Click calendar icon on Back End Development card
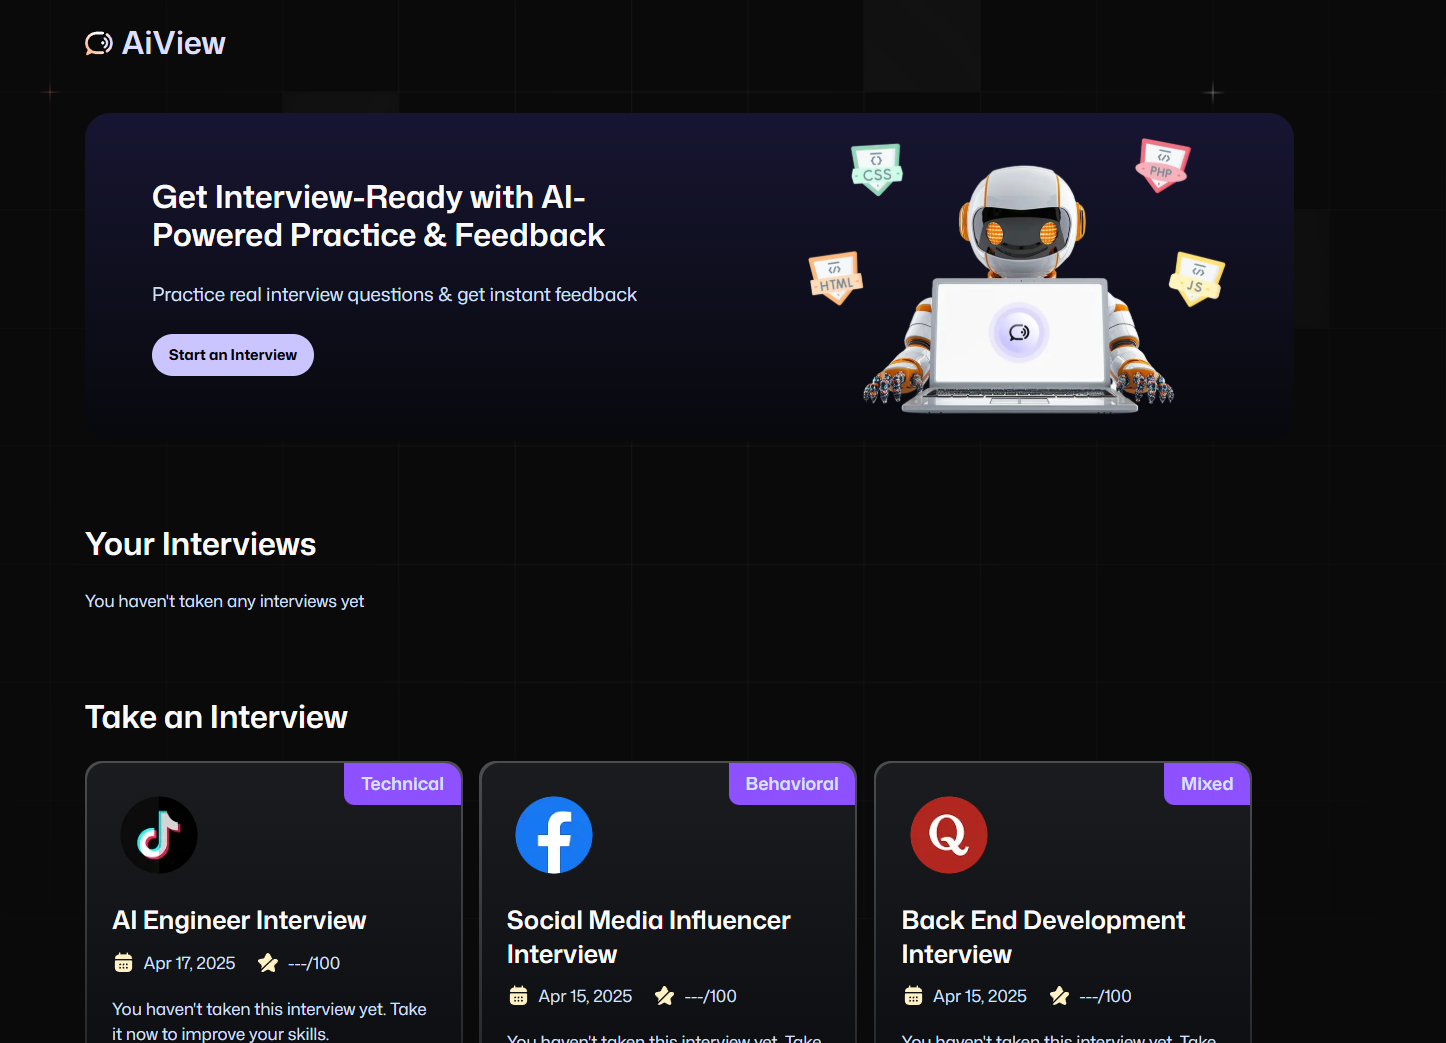Screen dimensions: 1446x1043 pos(913,995)
